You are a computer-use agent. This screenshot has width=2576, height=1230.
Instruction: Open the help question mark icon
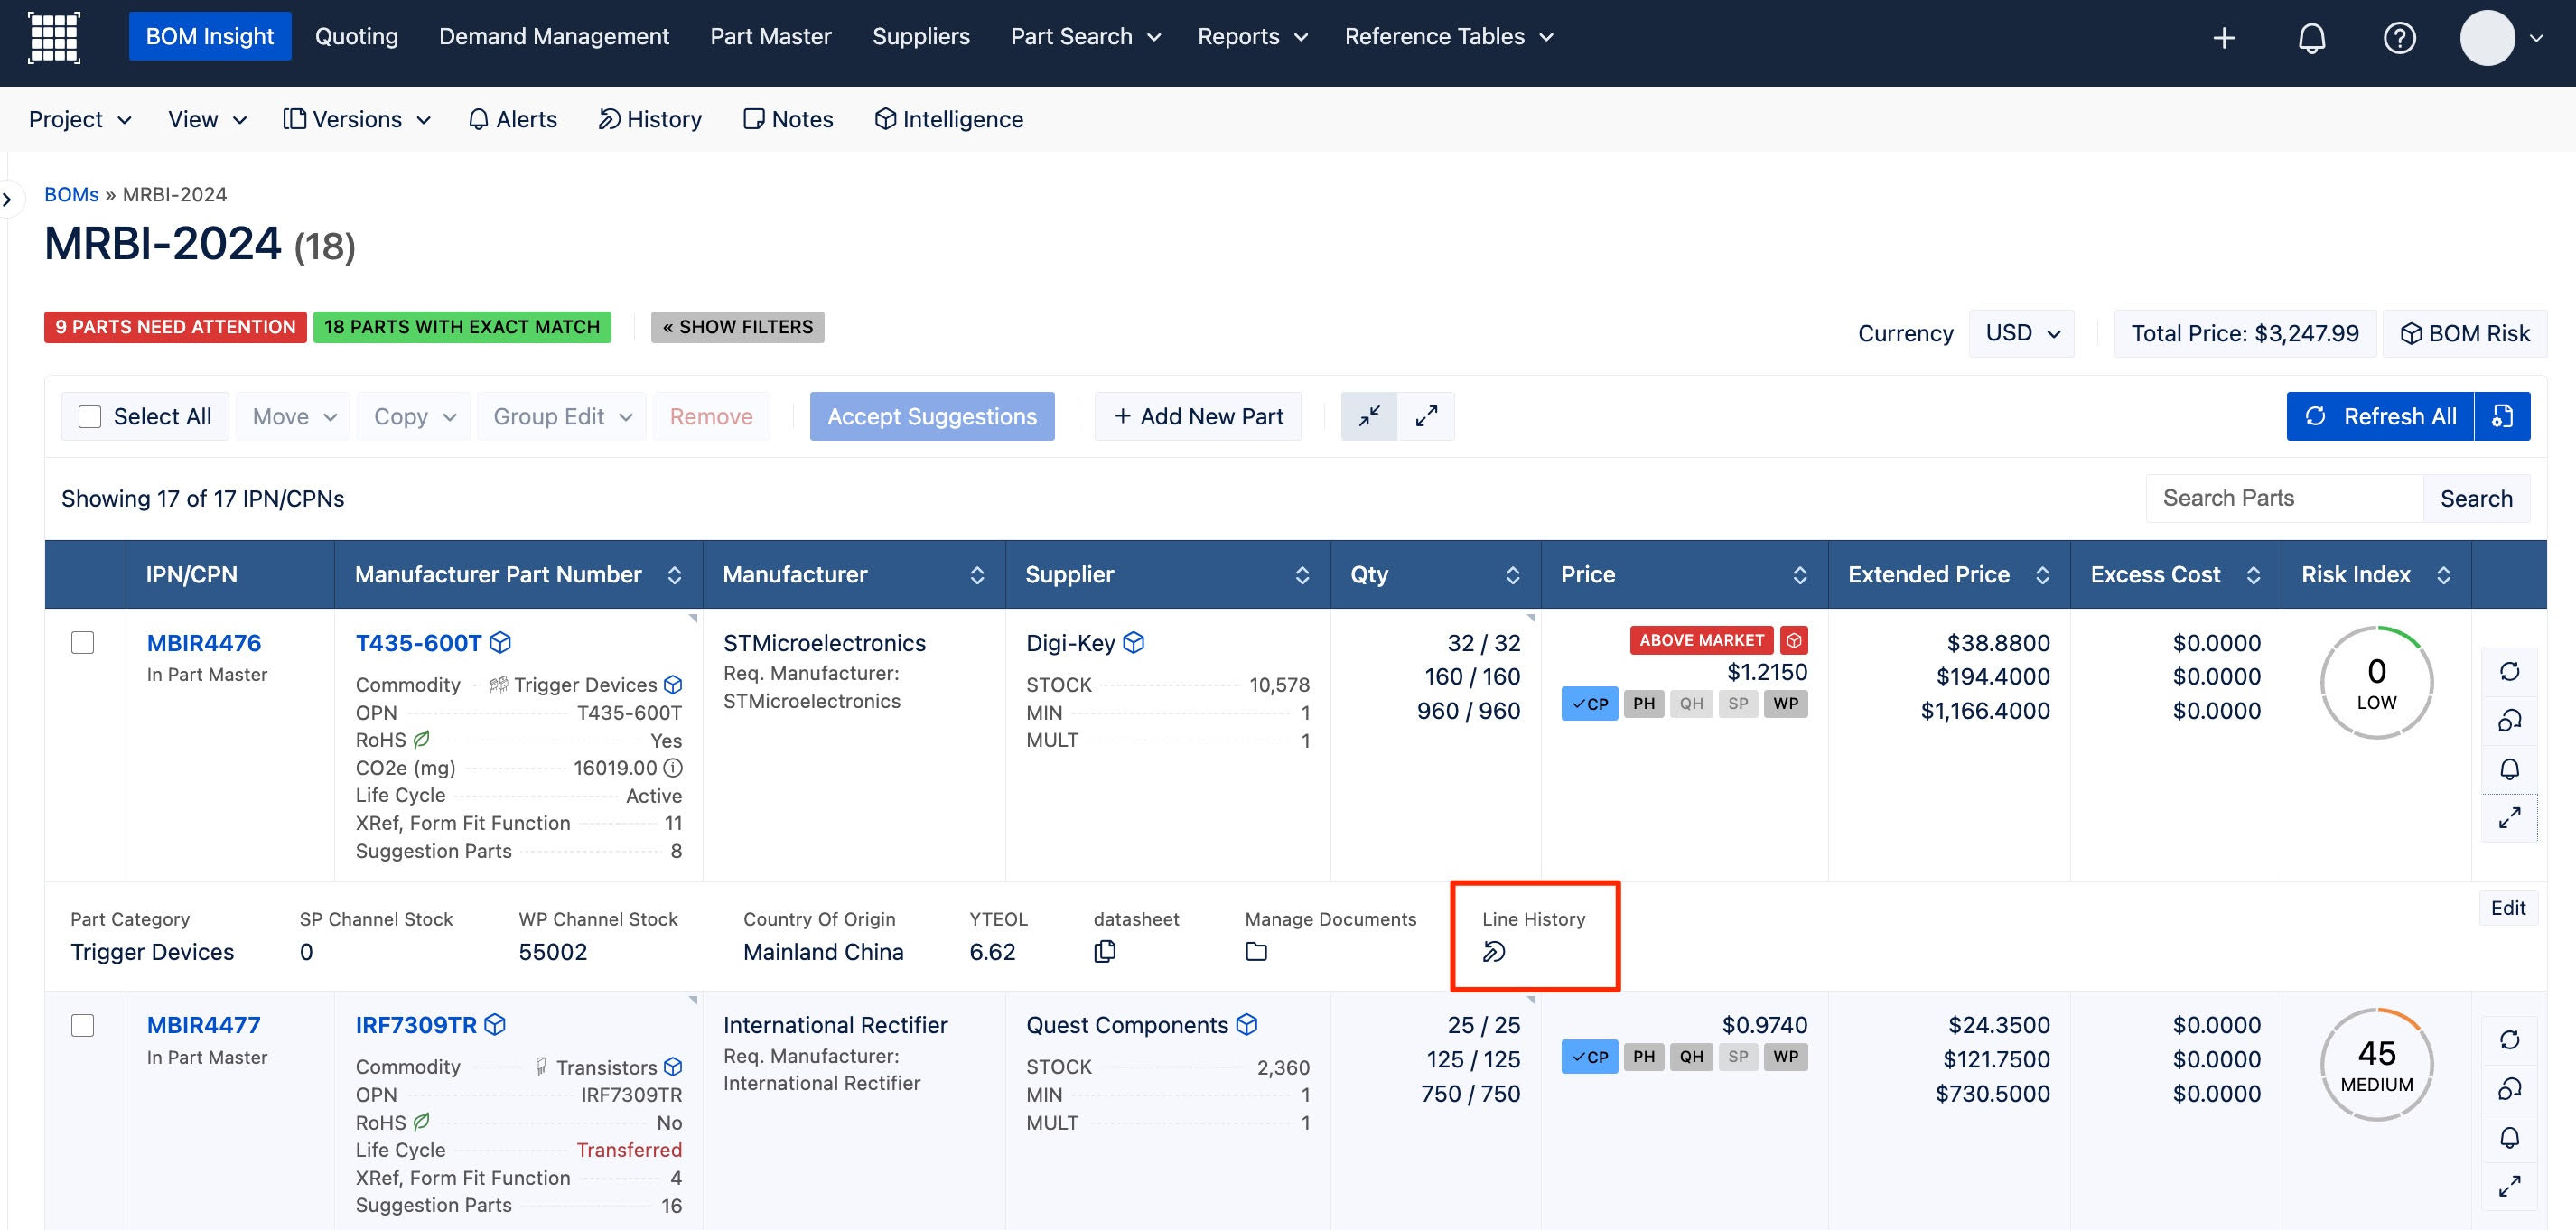pyautogui.click(x=2399, y=38)
